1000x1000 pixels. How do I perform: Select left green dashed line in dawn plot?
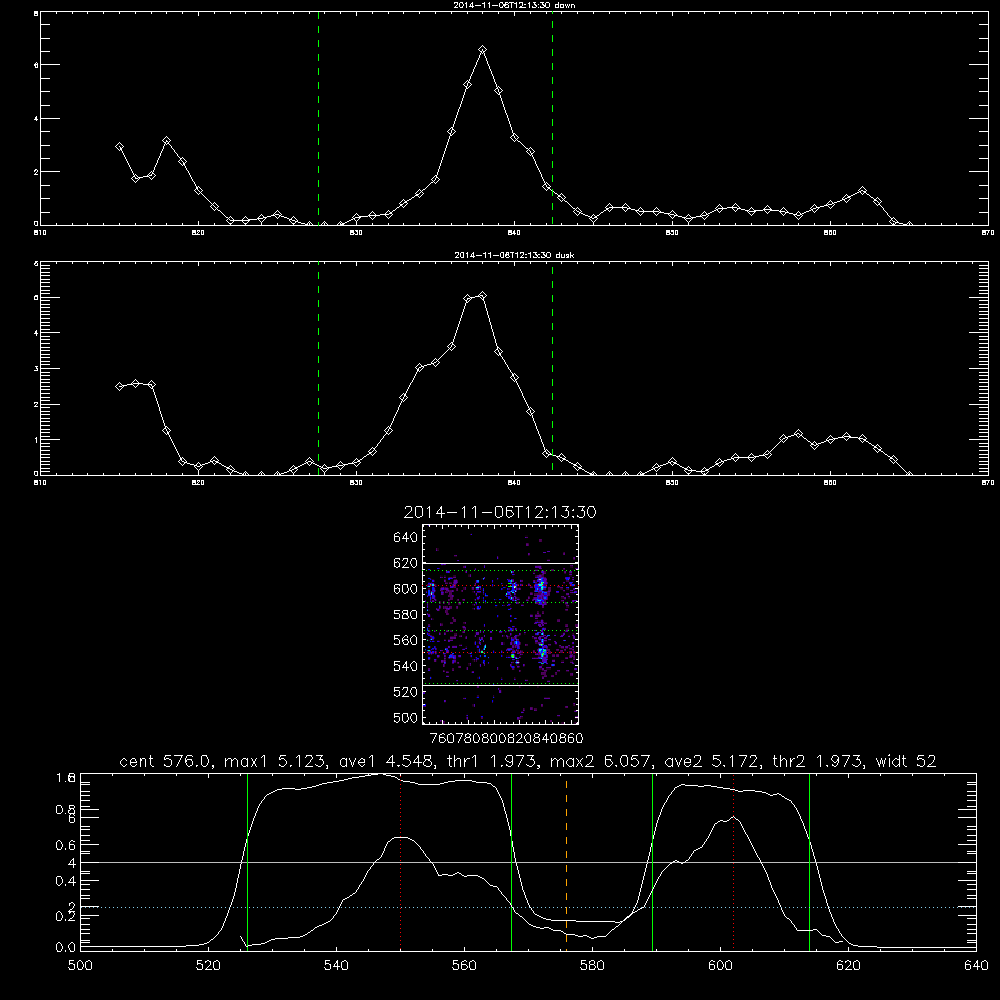318,118
